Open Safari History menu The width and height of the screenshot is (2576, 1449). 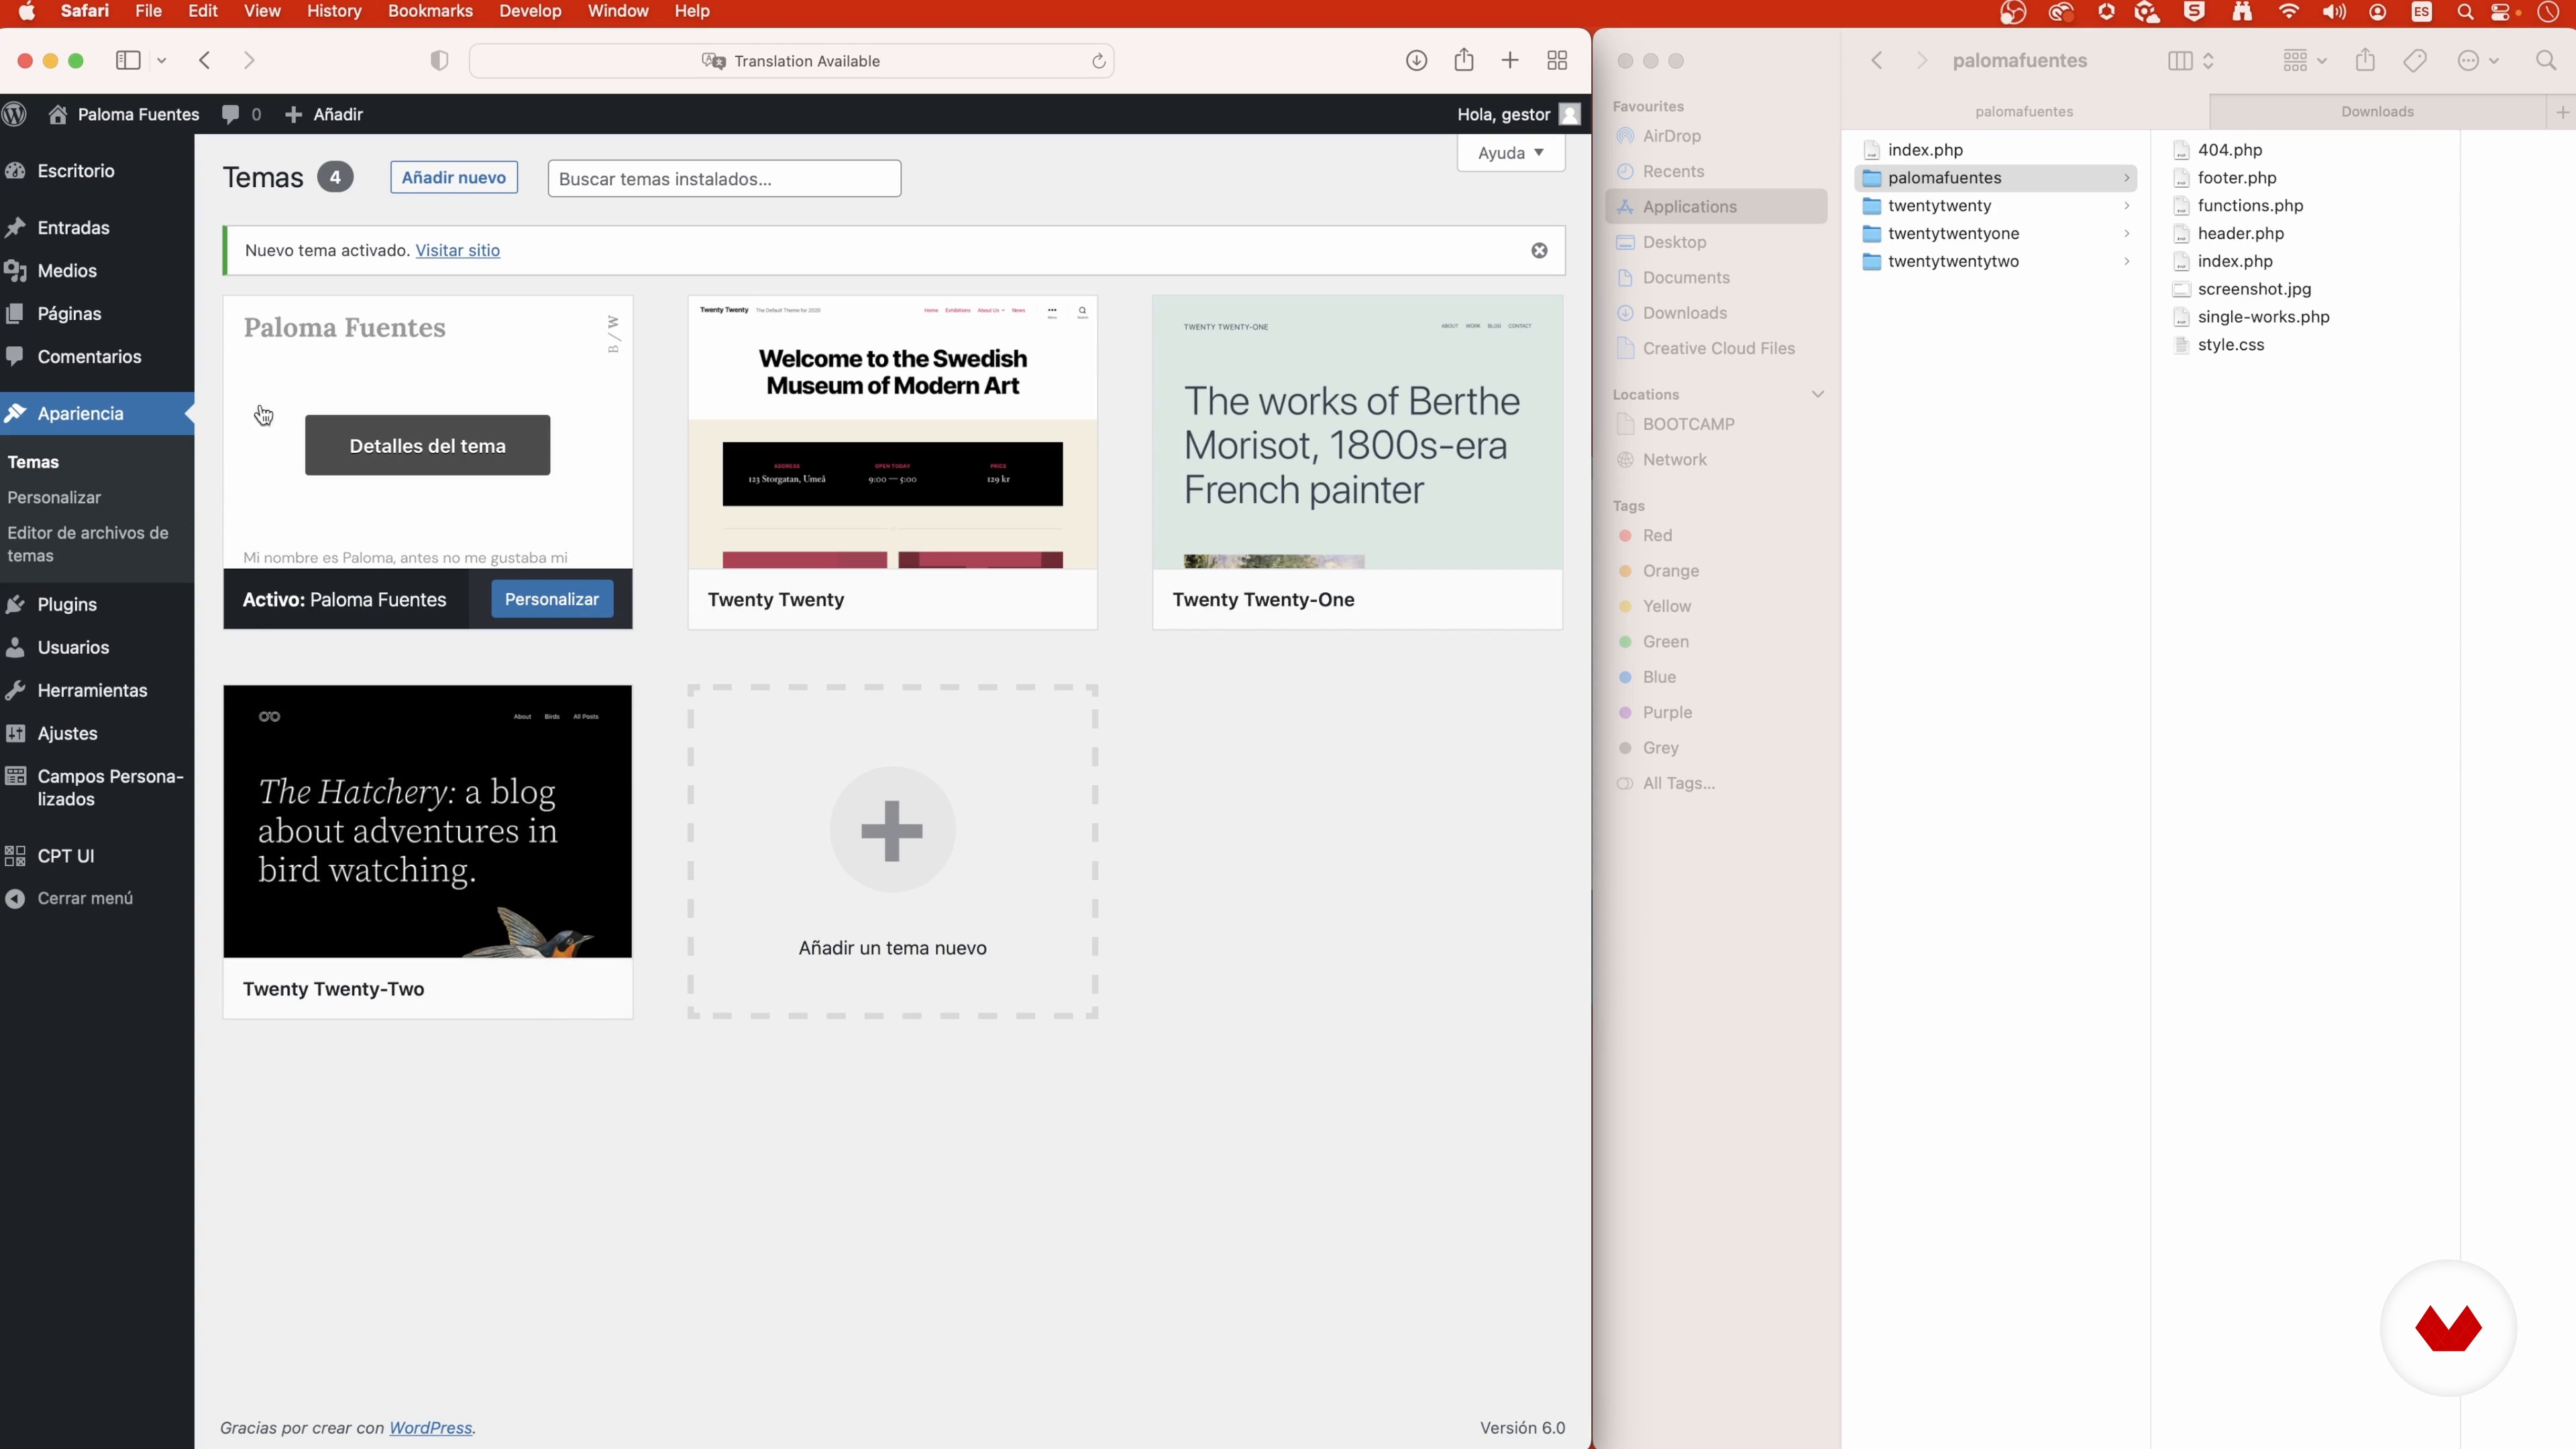coord(334,11)
